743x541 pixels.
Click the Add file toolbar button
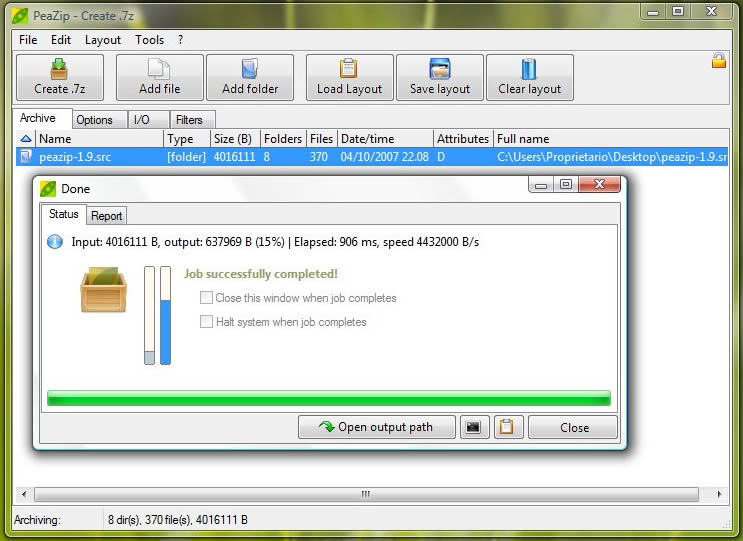click(160, 77)
